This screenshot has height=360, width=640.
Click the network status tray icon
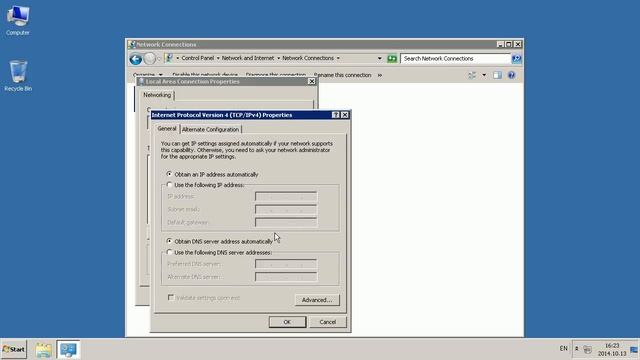pyautogui.click(x=587, y=349)
